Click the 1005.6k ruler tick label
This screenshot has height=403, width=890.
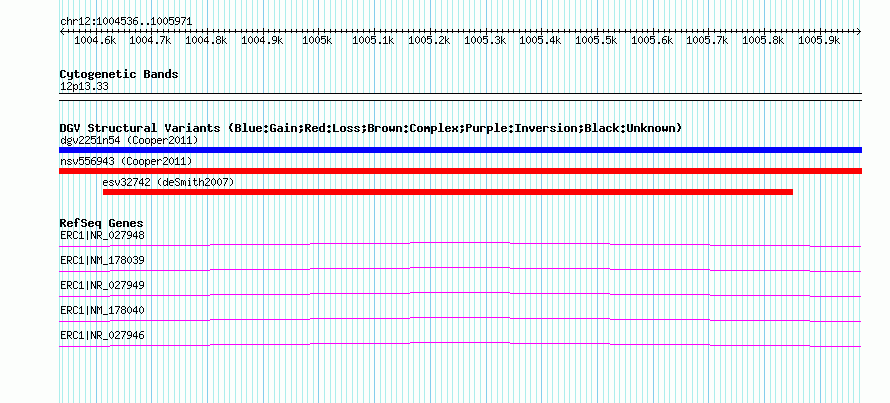click(652, 40)
